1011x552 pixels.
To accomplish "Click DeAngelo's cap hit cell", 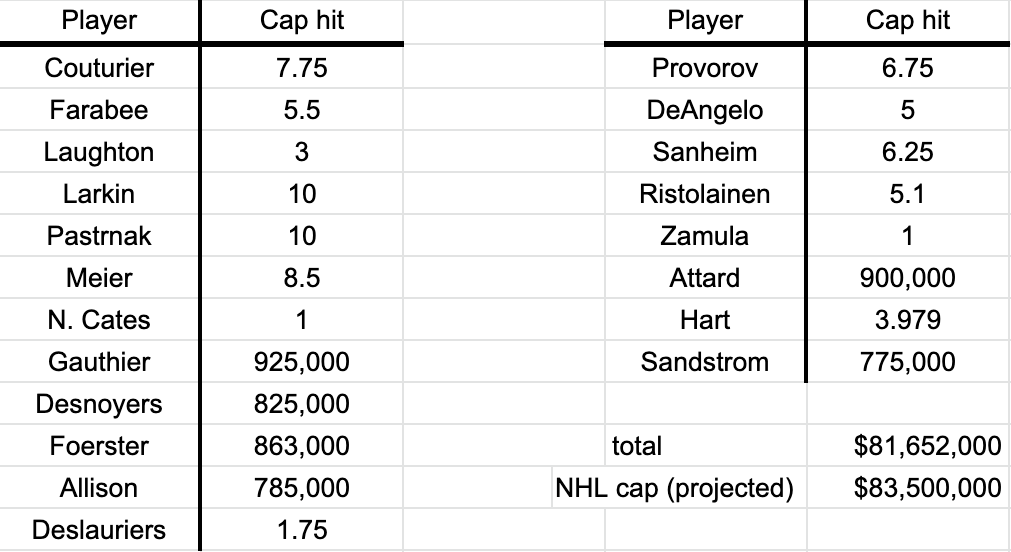I will [907, 110].
